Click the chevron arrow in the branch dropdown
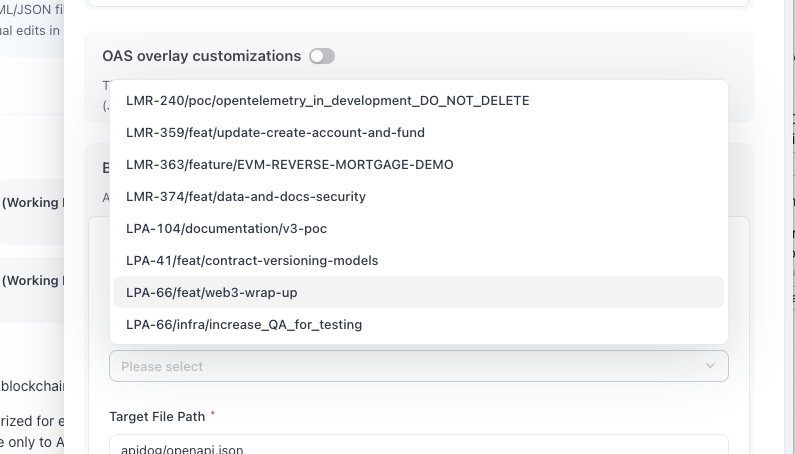The height and width of the screenshot is (454, 795). (710, 366)
